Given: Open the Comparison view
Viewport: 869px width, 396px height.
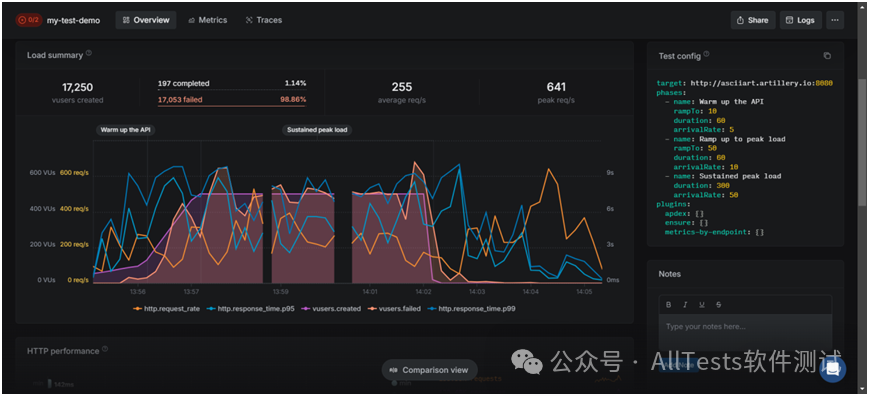Looking at the screenshot, I should pyautogui.click(x=429, y=370).
